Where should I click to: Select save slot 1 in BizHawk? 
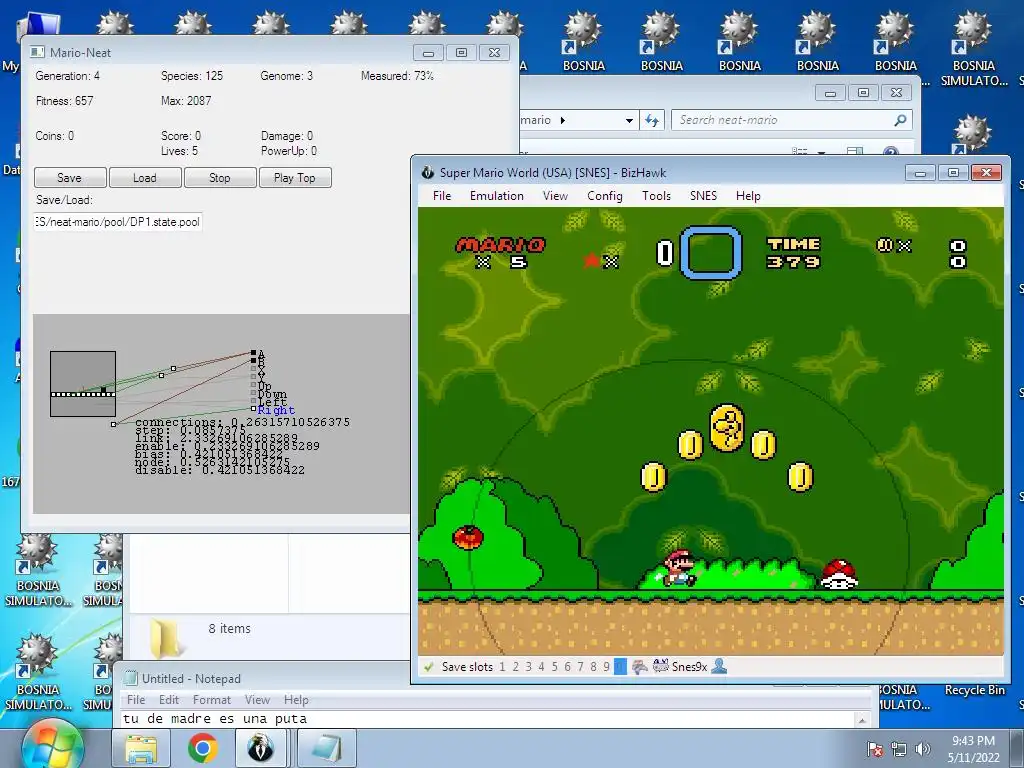(x=502, y=667)
